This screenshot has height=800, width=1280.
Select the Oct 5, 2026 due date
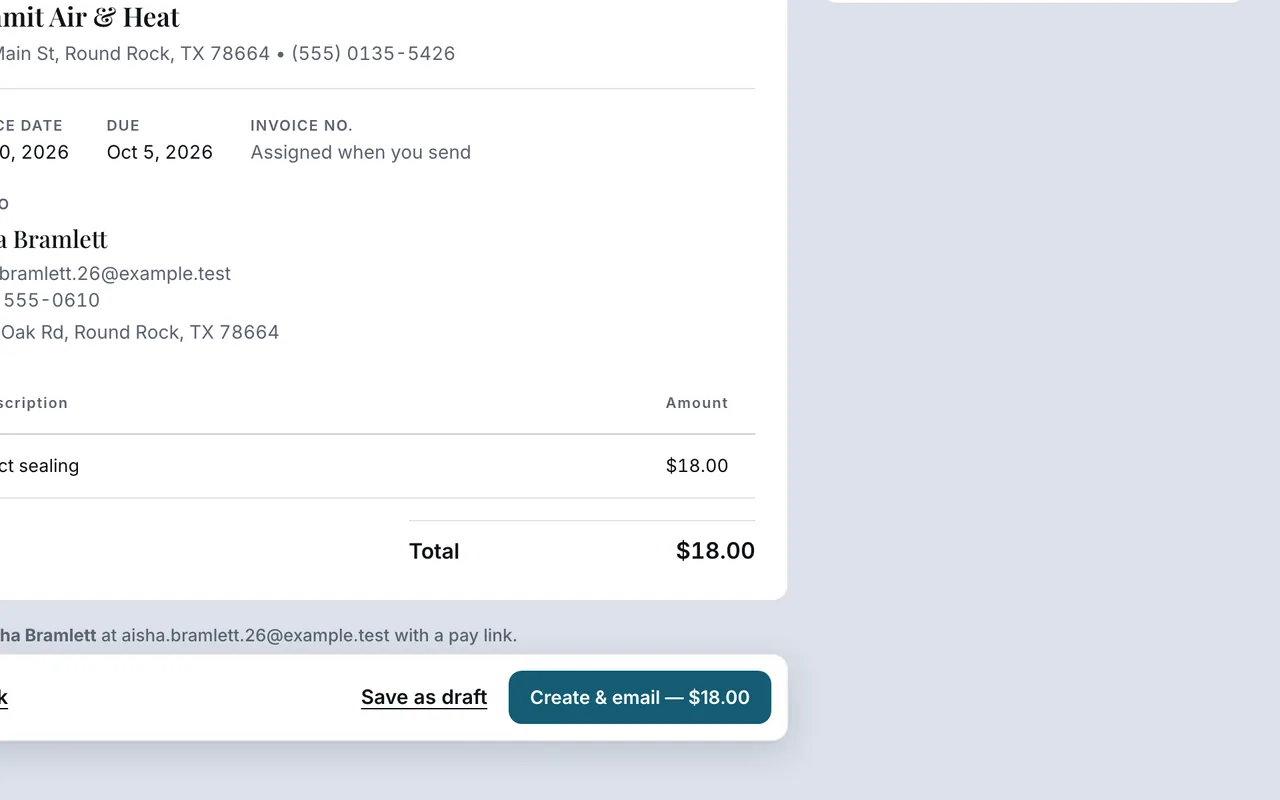(x=160, y=152)
